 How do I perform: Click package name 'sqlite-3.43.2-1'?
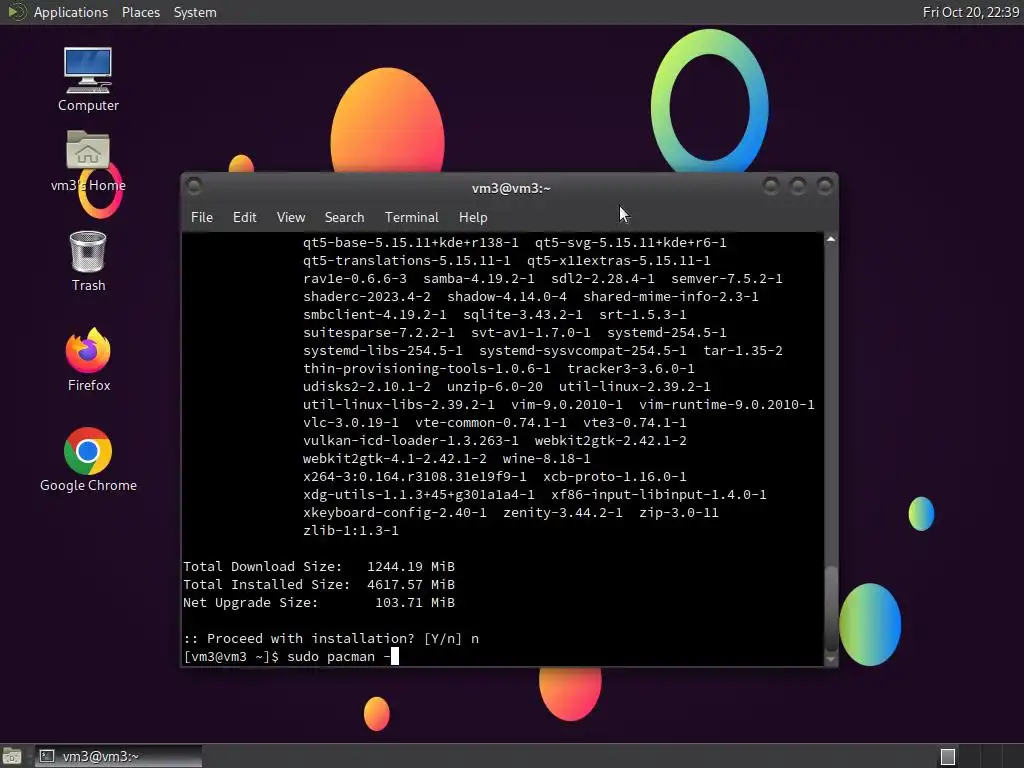pyautogui.click(x=522, y=314)
